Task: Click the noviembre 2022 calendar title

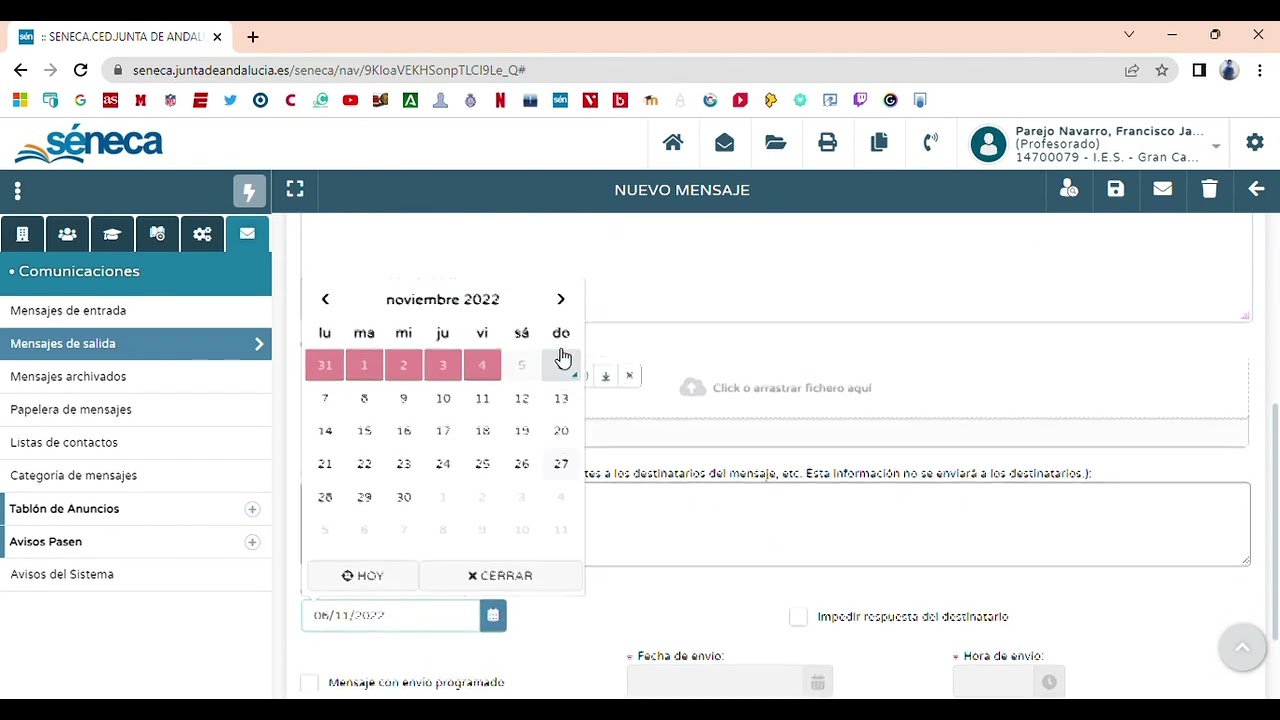Action: click(443, 299)
